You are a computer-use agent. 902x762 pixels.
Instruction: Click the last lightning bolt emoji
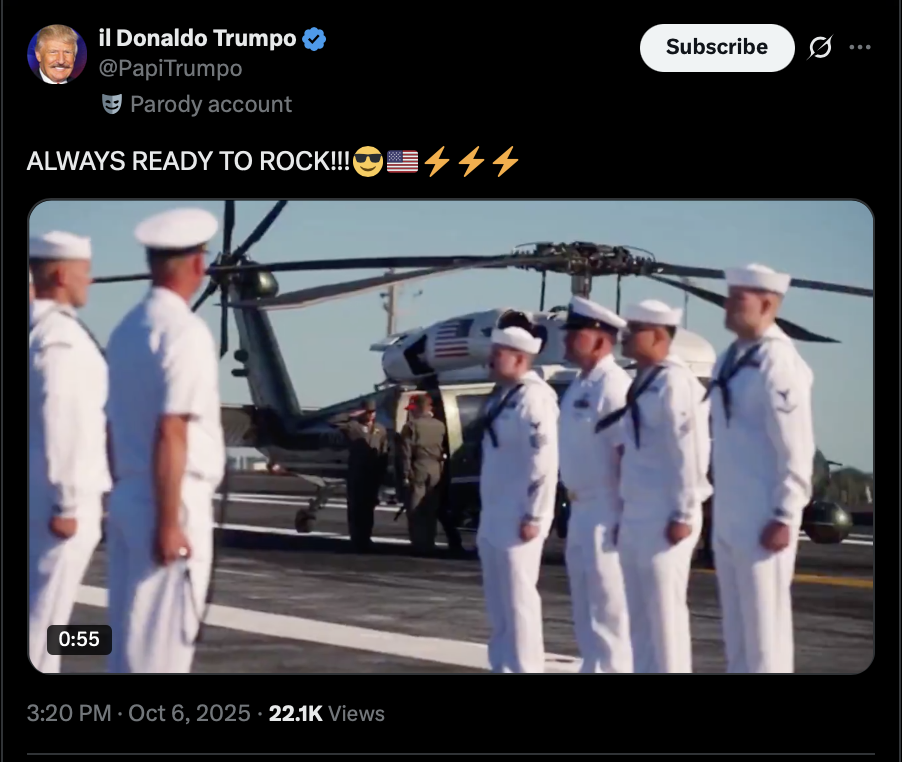[506, 161]
